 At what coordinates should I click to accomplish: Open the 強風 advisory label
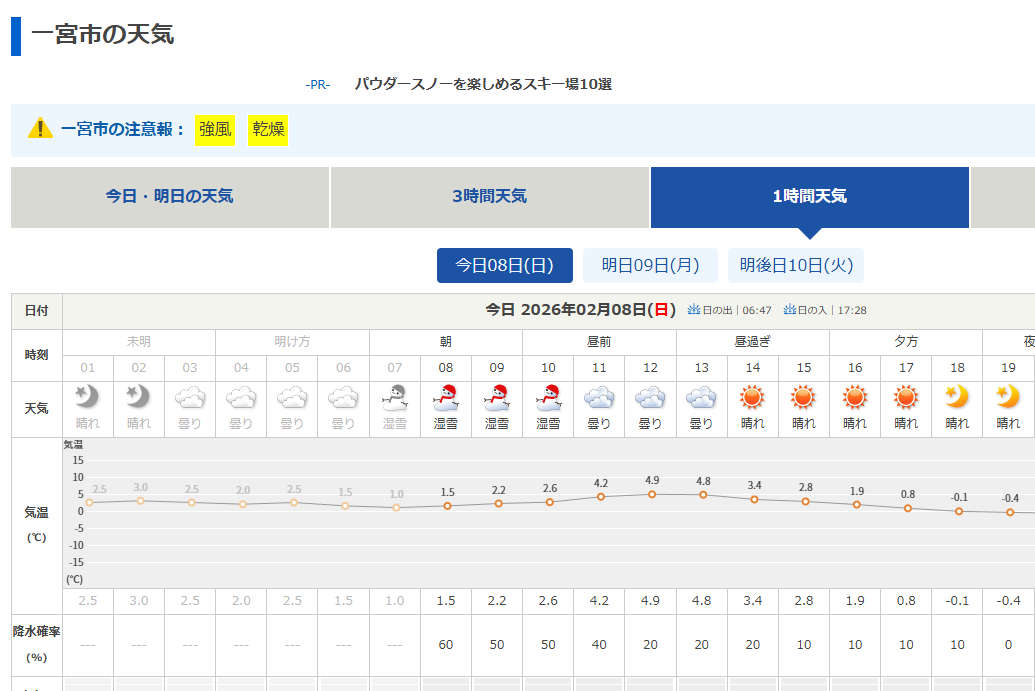click(x=215, y=129)
